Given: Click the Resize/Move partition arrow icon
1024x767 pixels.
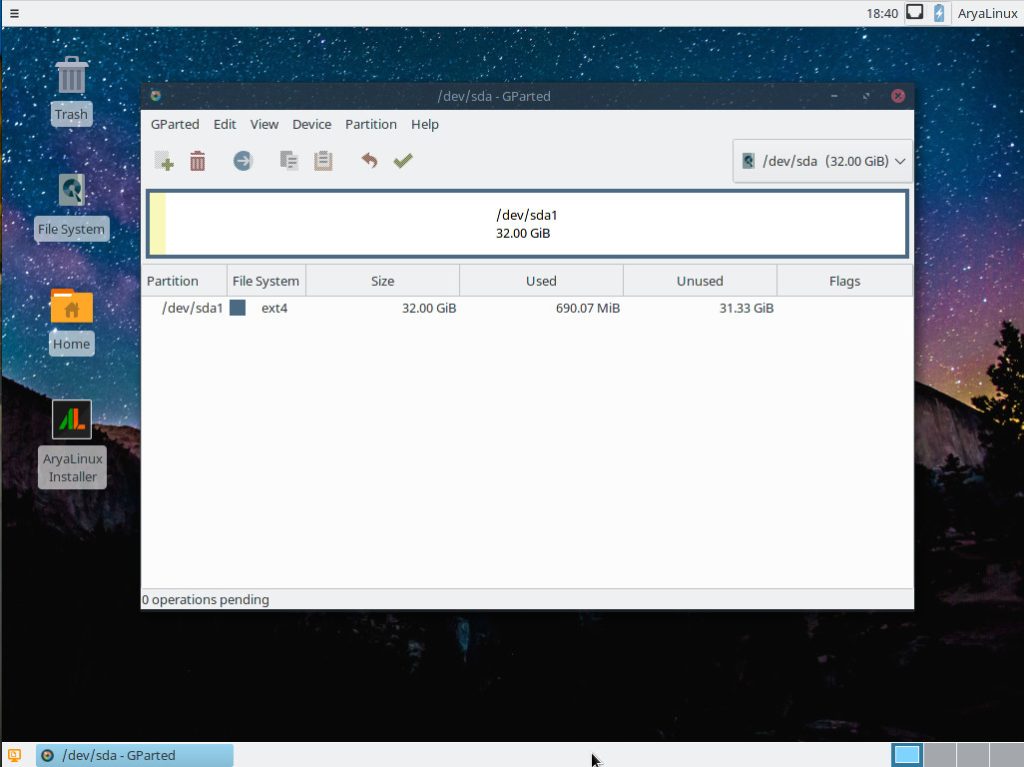Looking at the screenshot, I should pyautogui.click(x=243, y=161).
